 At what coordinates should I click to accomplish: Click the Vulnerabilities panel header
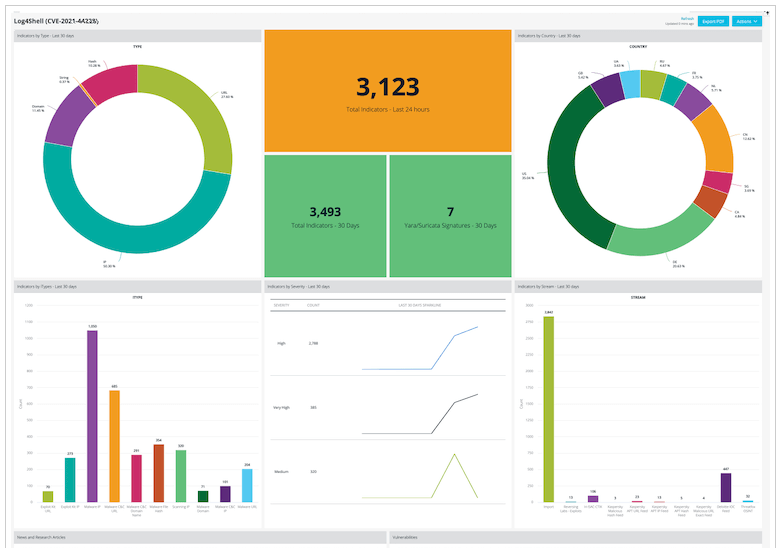click(576, 537)
